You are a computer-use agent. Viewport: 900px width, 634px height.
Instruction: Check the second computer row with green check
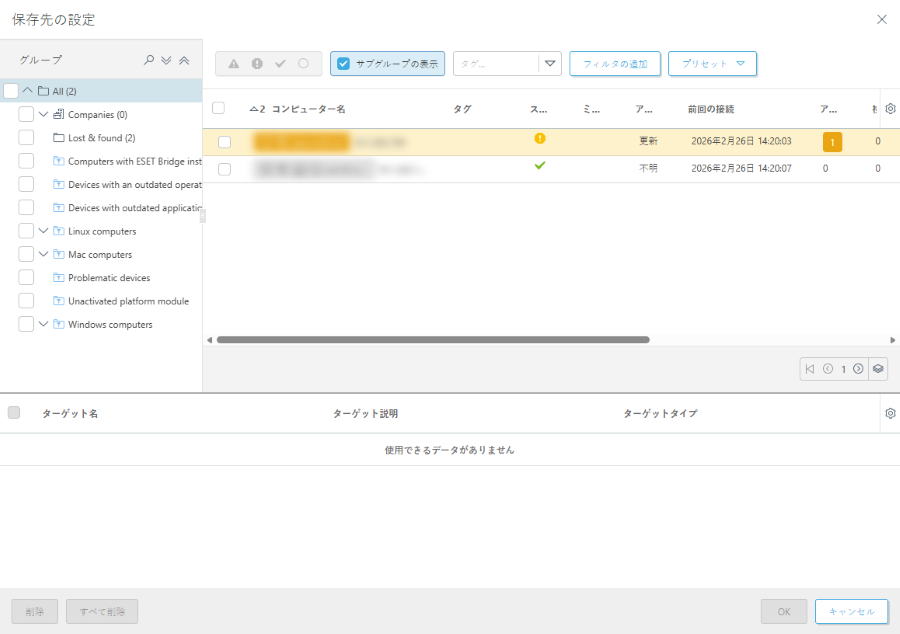[x=224, y=169]
